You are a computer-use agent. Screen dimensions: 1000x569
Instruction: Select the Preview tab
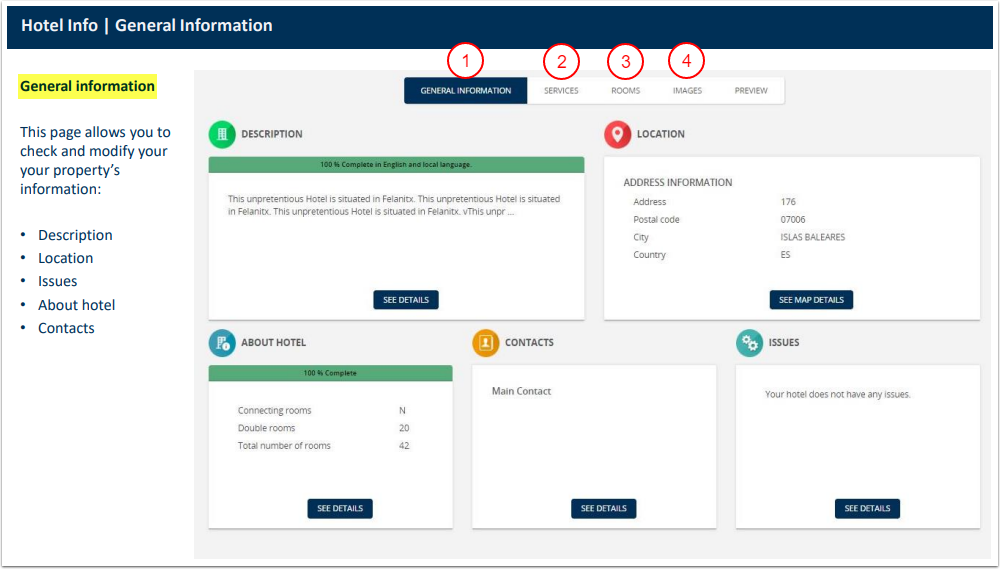[x=751, y=91]
